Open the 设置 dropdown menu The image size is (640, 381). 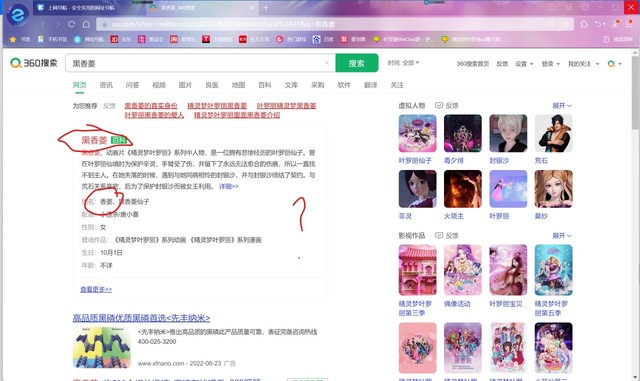(x=524, y=64)
